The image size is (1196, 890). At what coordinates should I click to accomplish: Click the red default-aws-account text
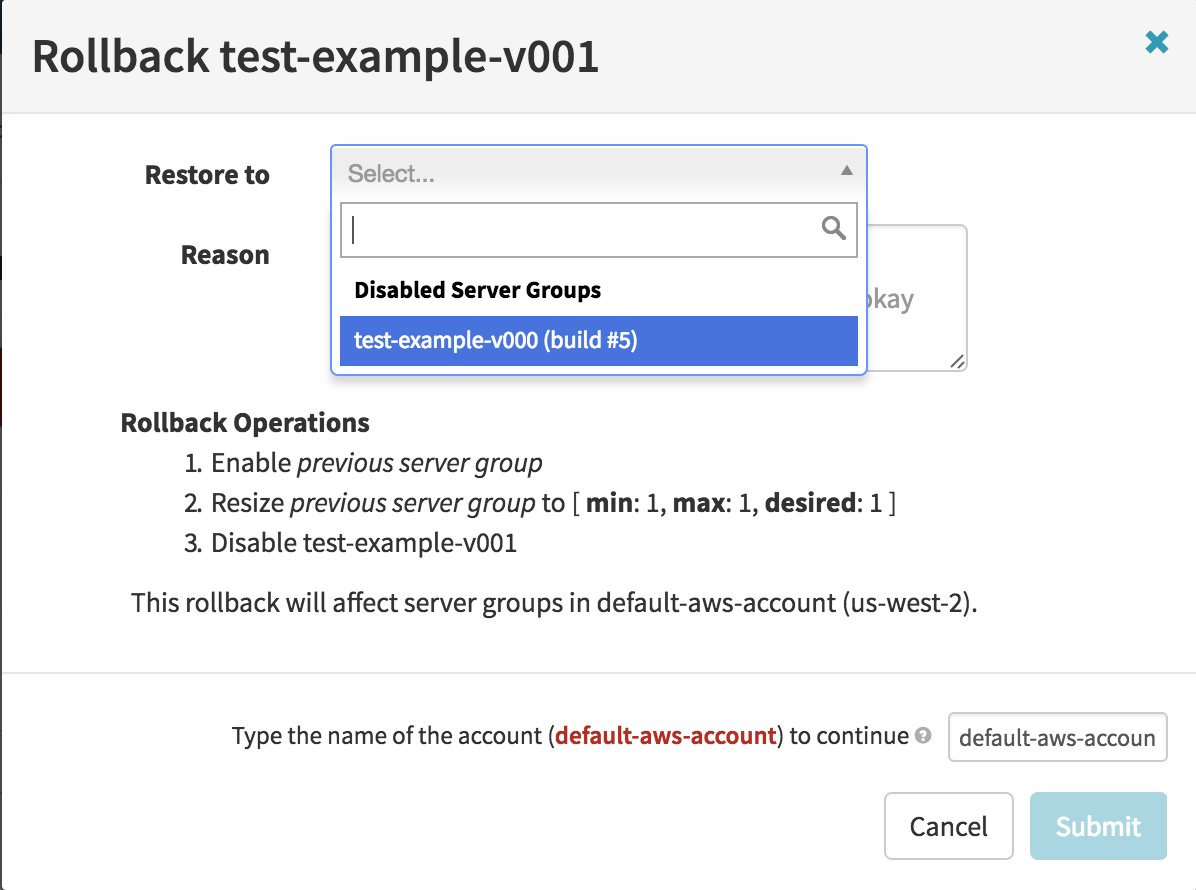(x=666, y=736)
